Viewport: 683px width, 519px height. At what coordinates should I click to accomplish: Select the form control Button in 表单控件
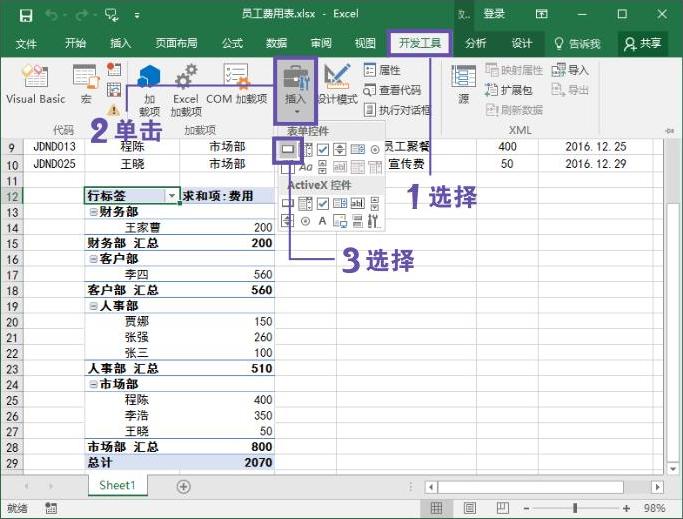[288, 149]
